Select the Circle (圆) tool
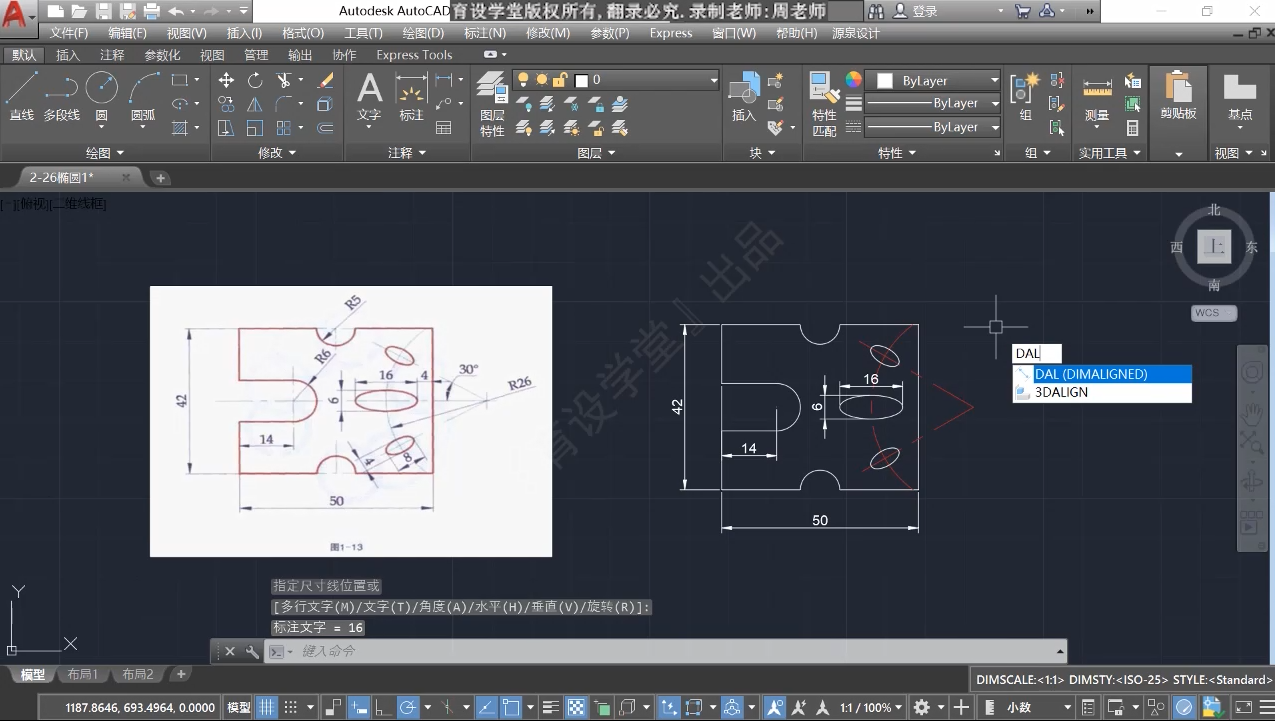This screenshot has height=721, width=1275. pyautogui.click(x=101, y=96)
